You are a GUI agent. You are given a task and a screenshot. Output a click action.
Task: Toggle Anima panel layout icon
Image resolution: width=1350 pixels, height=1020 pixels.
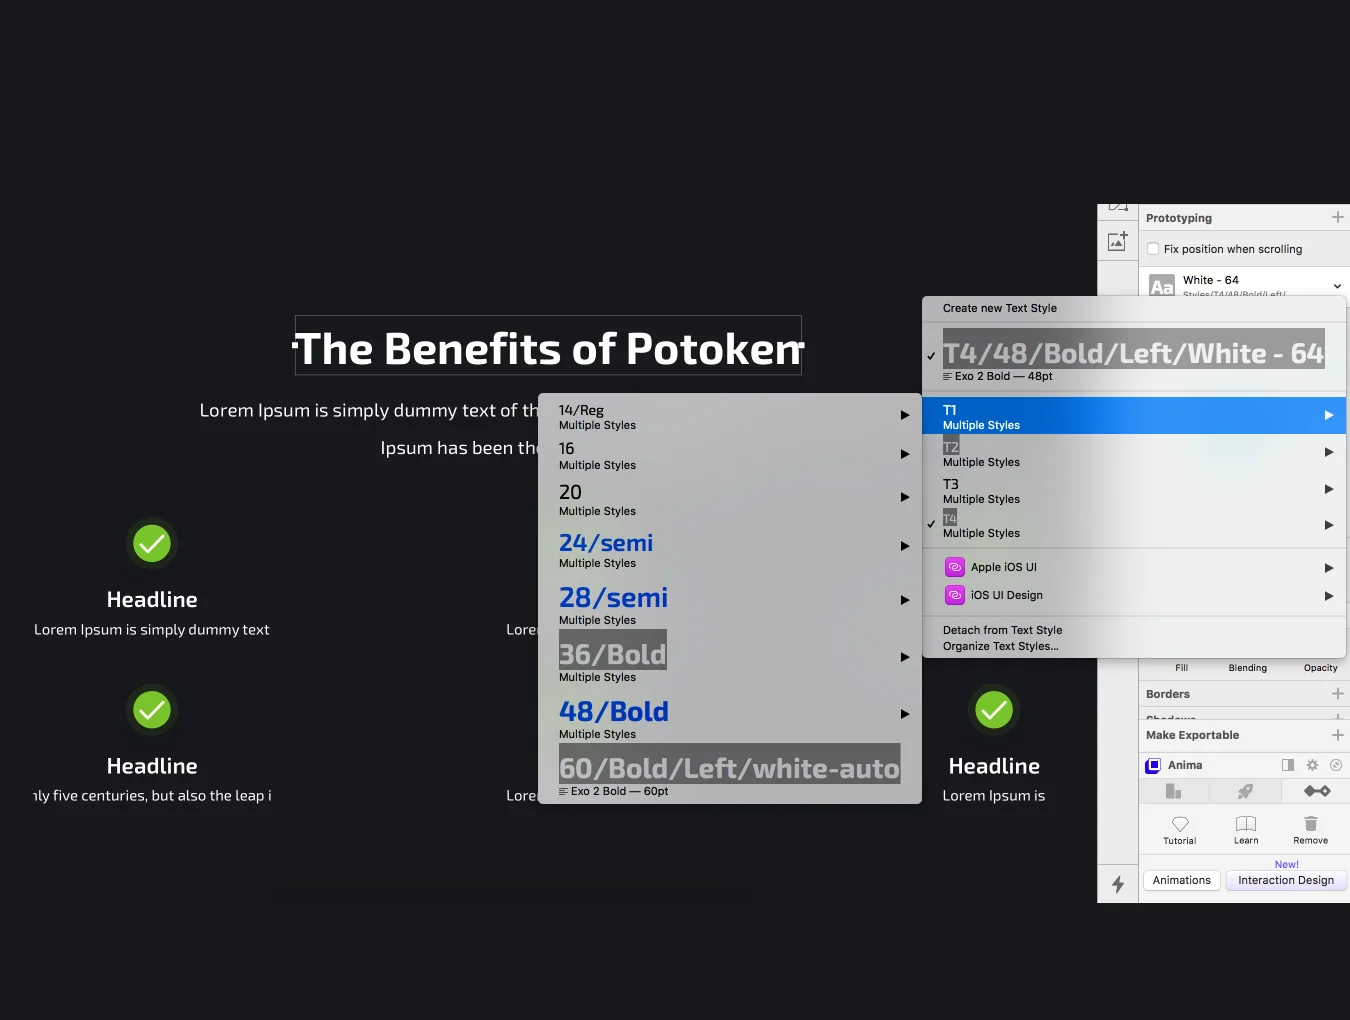point(1288,765)
